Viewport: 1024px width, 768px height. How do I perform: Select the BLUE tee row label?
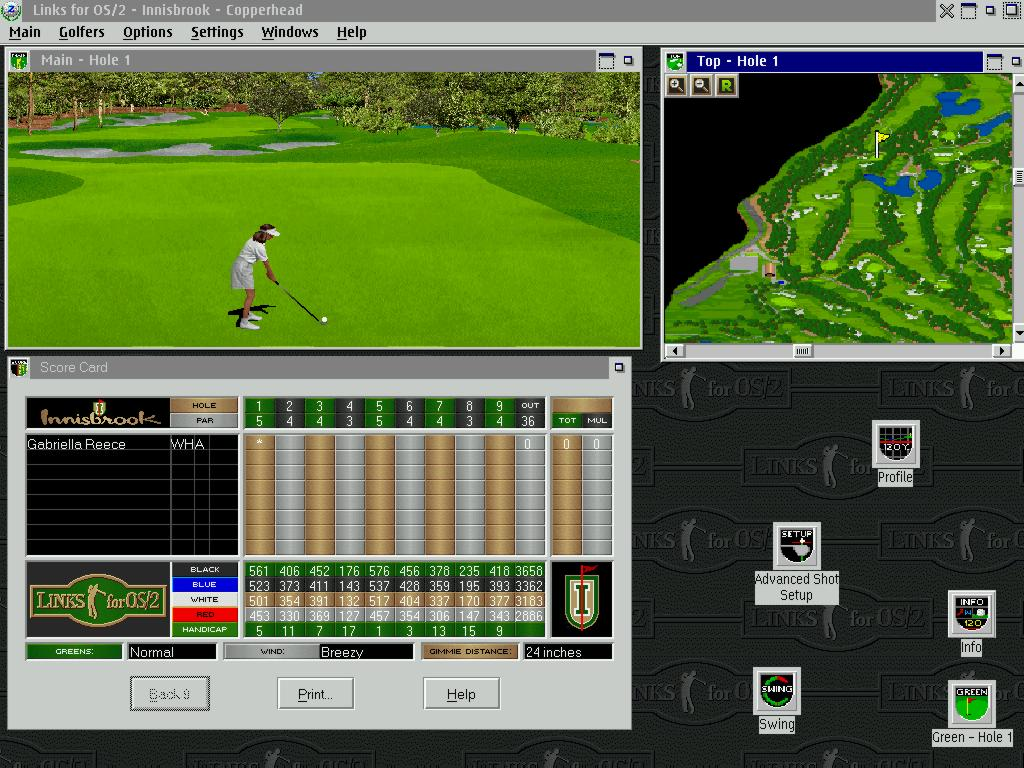(204, 584)
